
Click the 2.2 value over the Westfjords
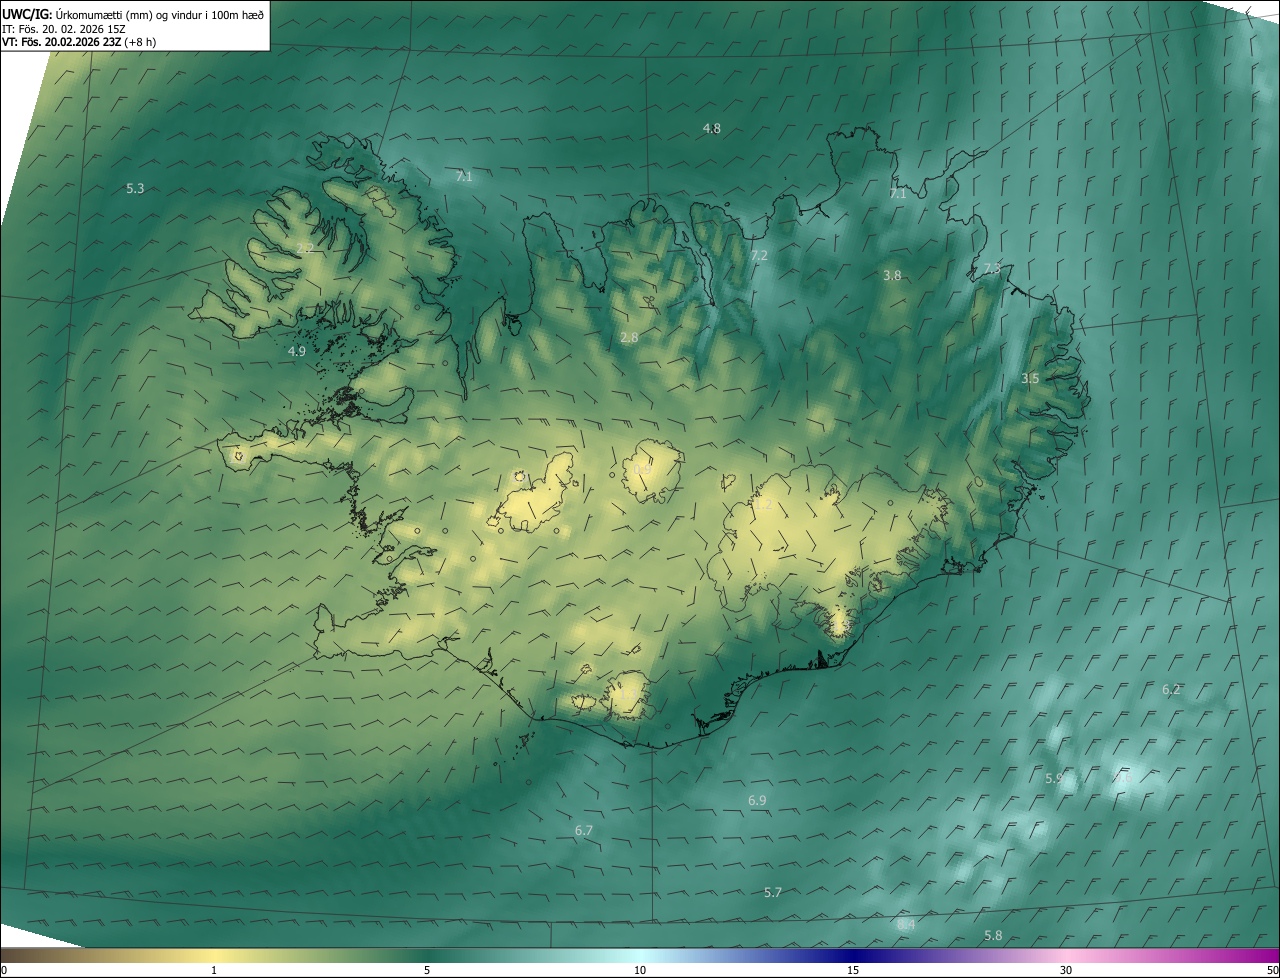[x=305, y=248]
